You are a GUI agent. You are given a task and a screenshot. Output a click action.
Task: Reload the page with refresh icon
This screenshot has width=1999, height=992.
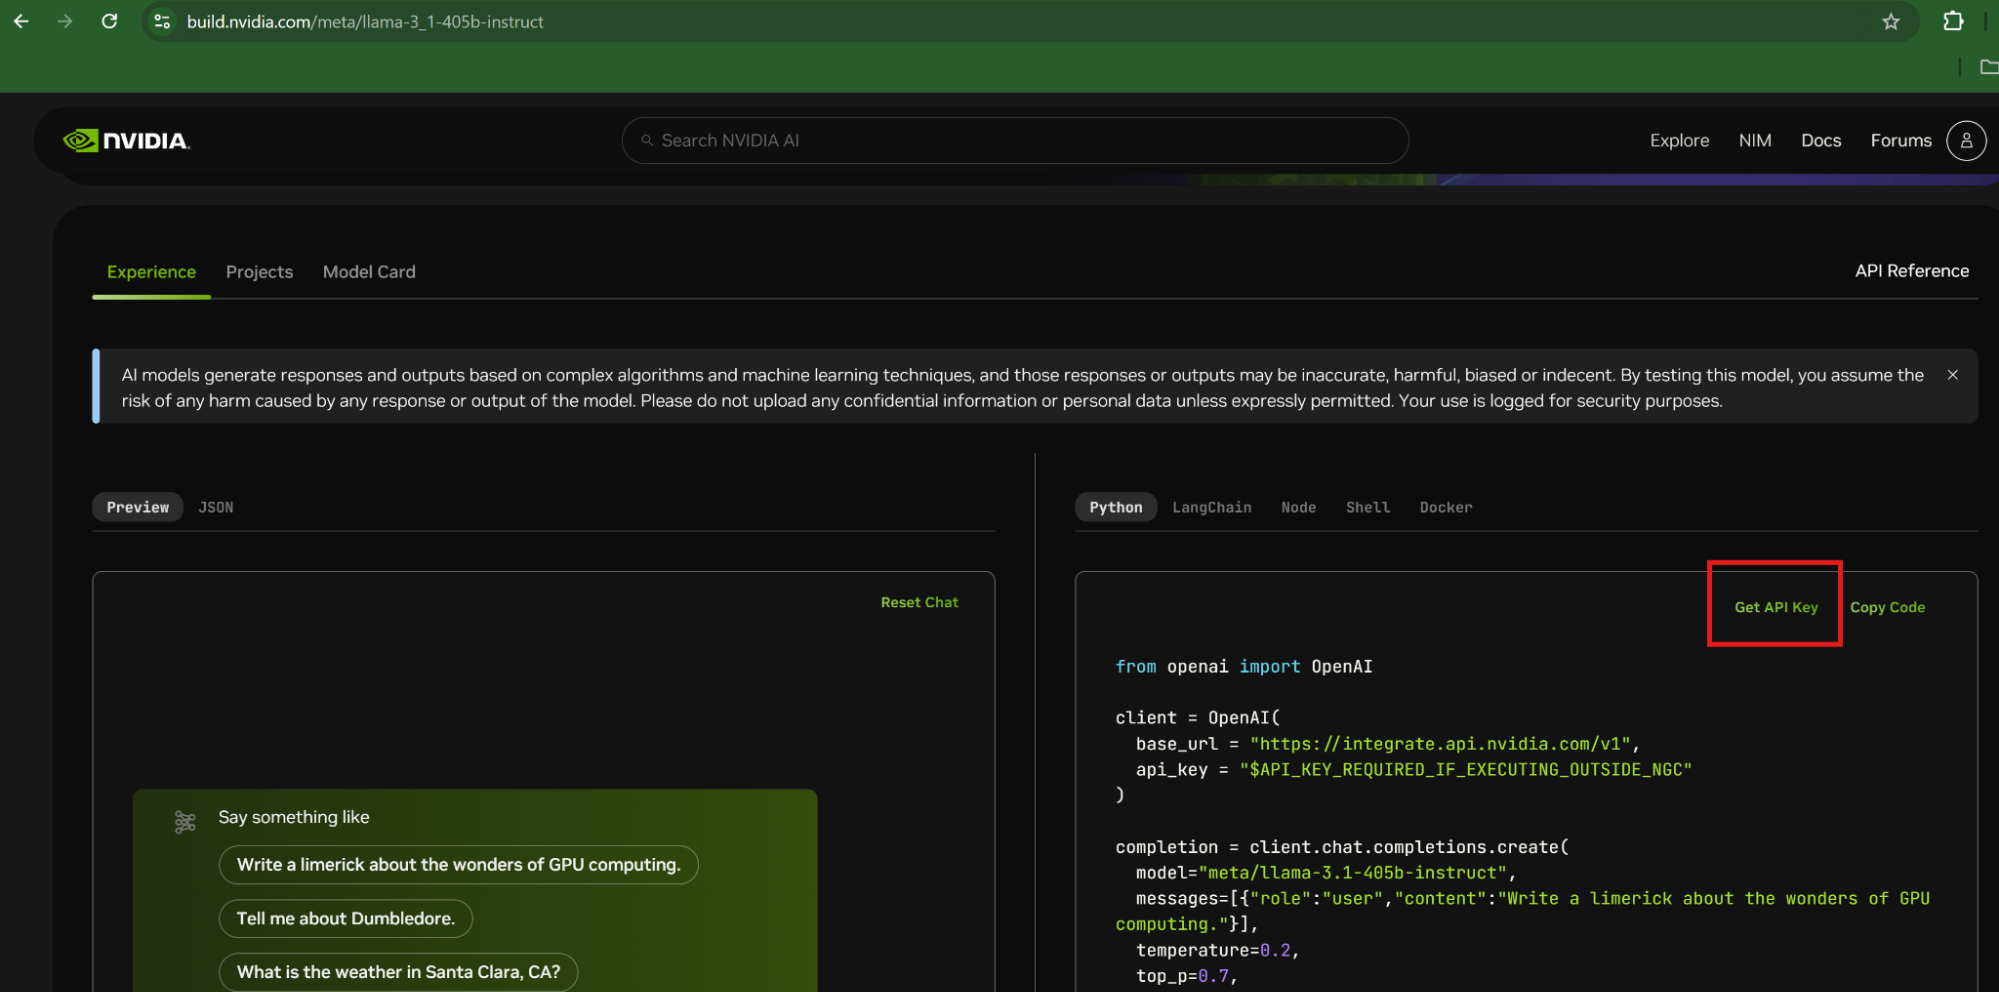109,21
